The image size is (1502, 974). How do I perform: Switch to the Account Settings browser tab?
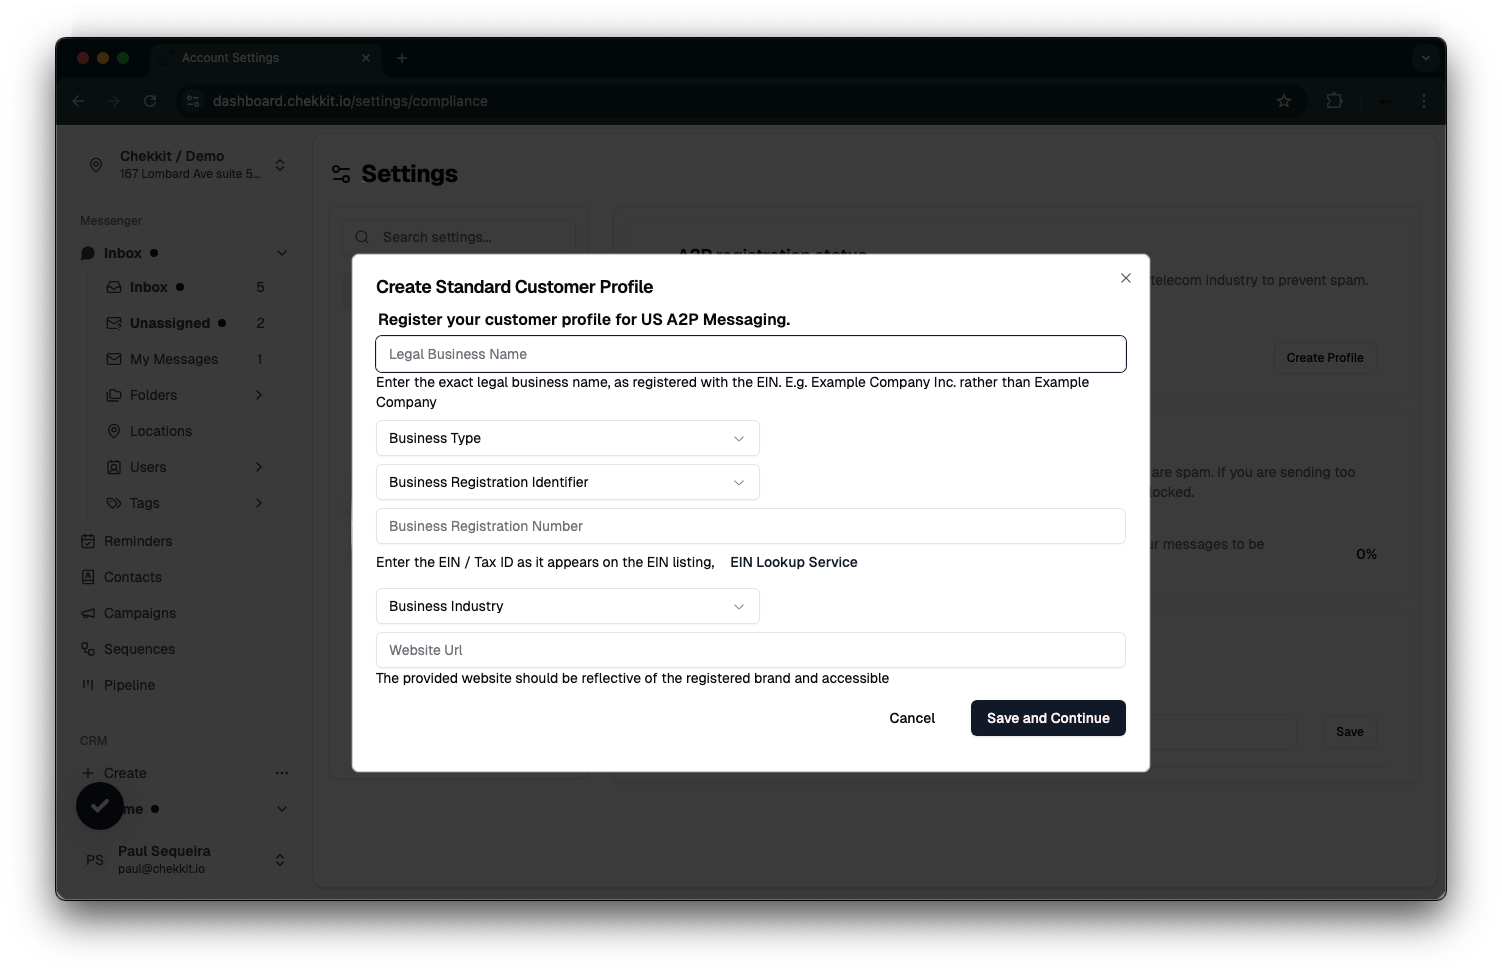point(266,58)
